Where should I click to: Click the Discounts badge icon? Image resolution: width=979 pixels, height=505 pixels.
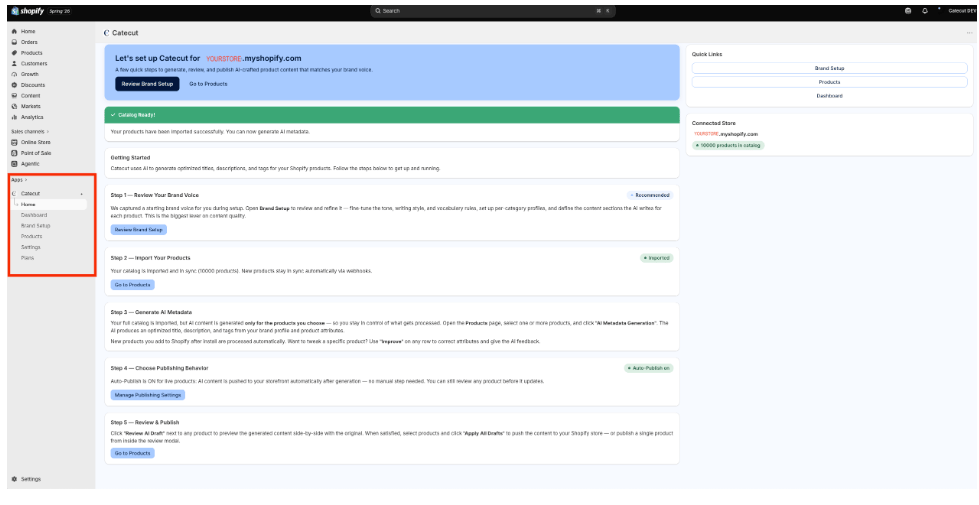(14, 85)
